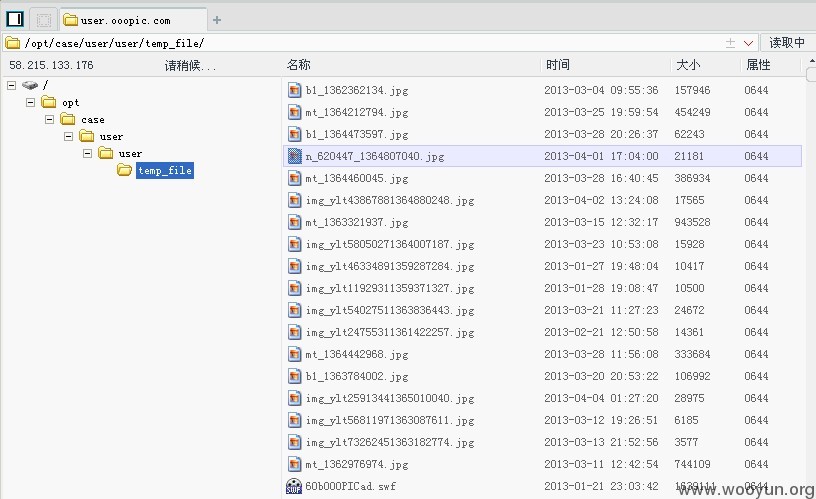
Task: Click icon of mt_1364460045.jpg
Action: 295,178
